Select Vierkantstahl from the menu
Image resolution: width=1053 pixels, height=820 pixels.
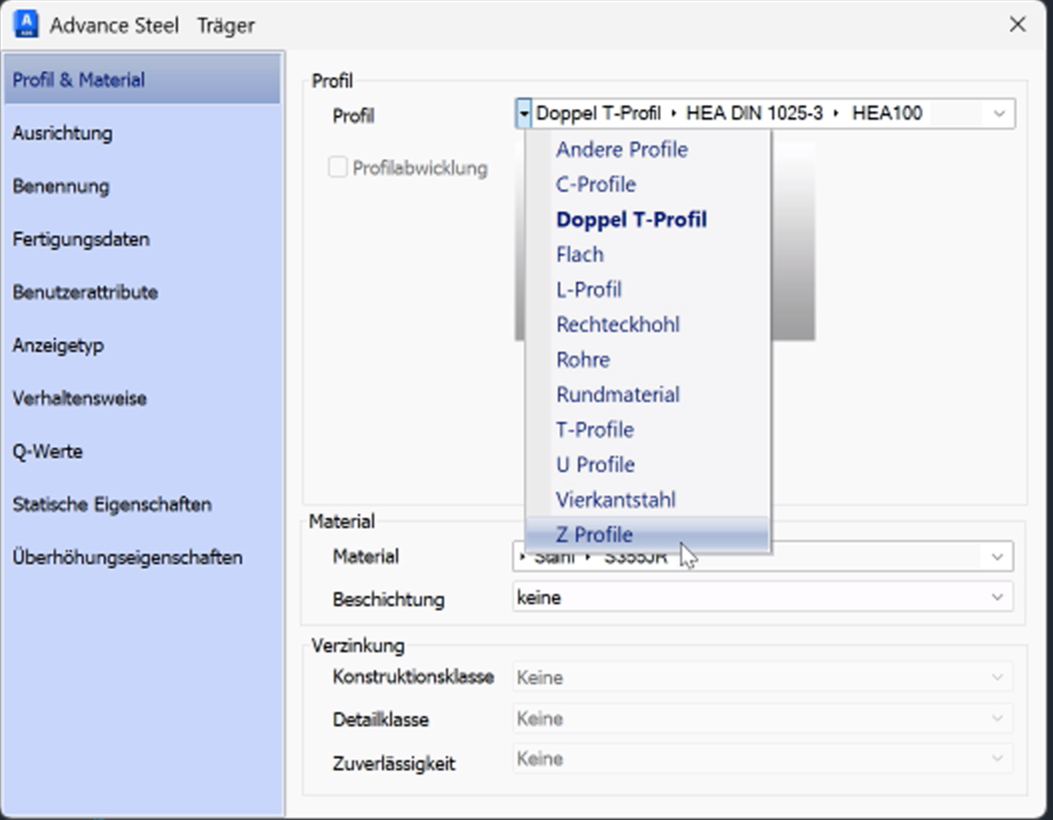pyautogui.click(x=647, y=500)
